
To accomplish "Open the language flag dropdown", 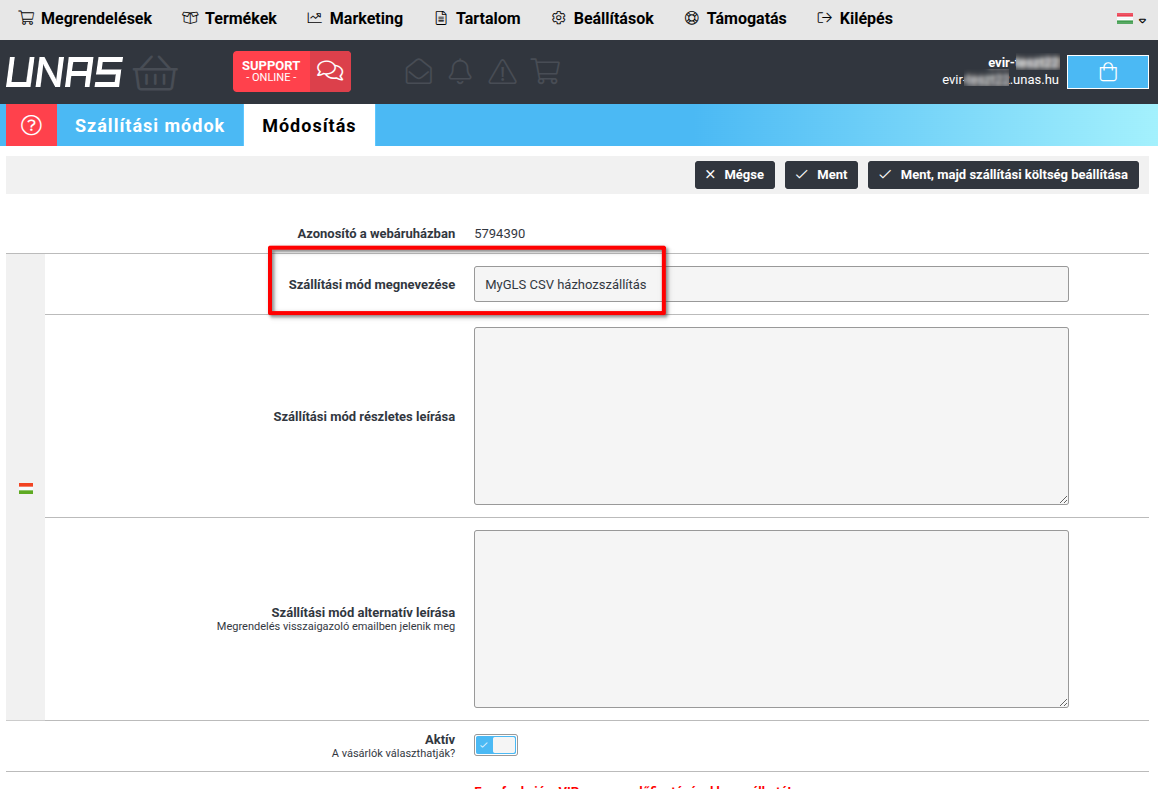I will (x=1131, y=19).
